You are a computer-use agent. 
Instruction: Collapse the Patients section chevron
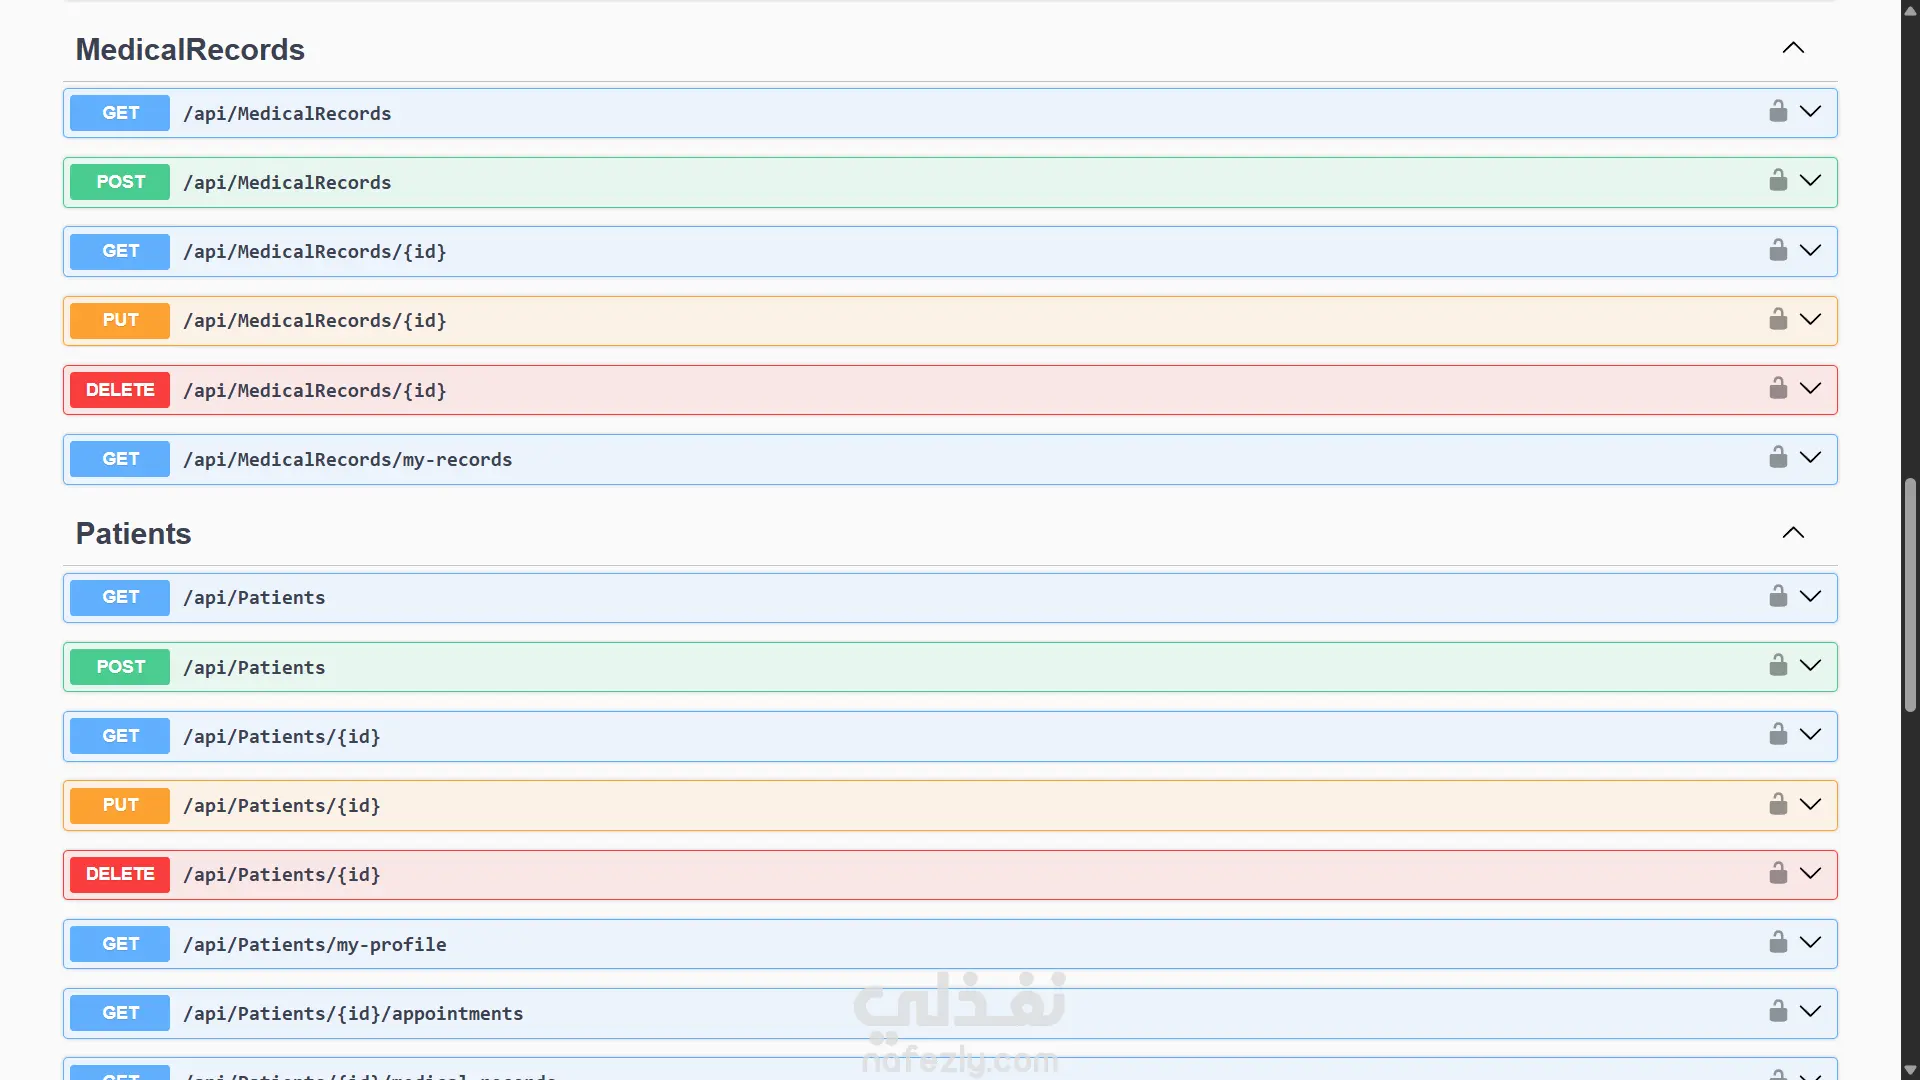[x=1793, y=533]
